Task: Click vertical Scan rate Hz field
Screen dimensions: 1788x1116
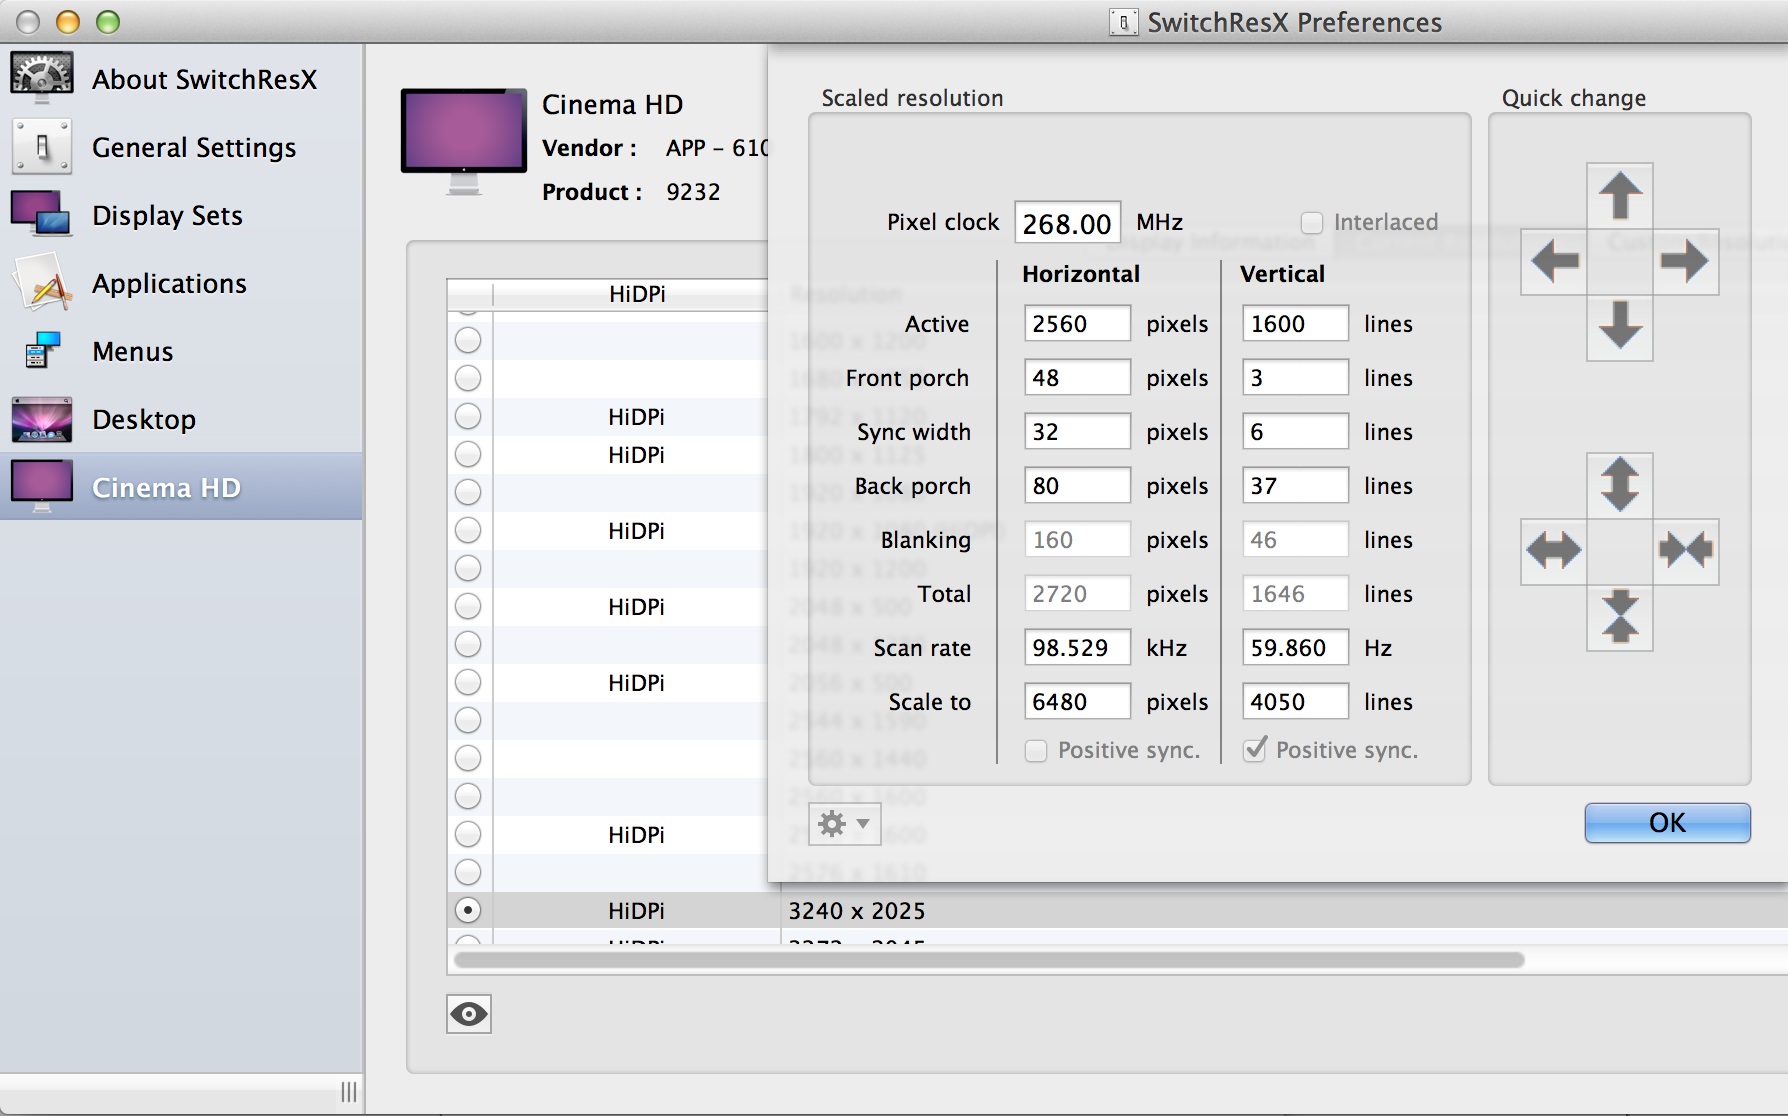Action: point(1295,647)
